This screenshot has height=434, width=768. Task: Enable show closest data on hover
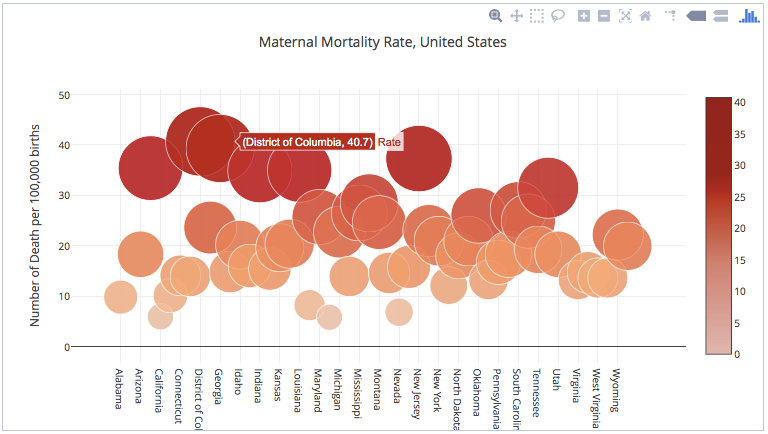point(696,16)
